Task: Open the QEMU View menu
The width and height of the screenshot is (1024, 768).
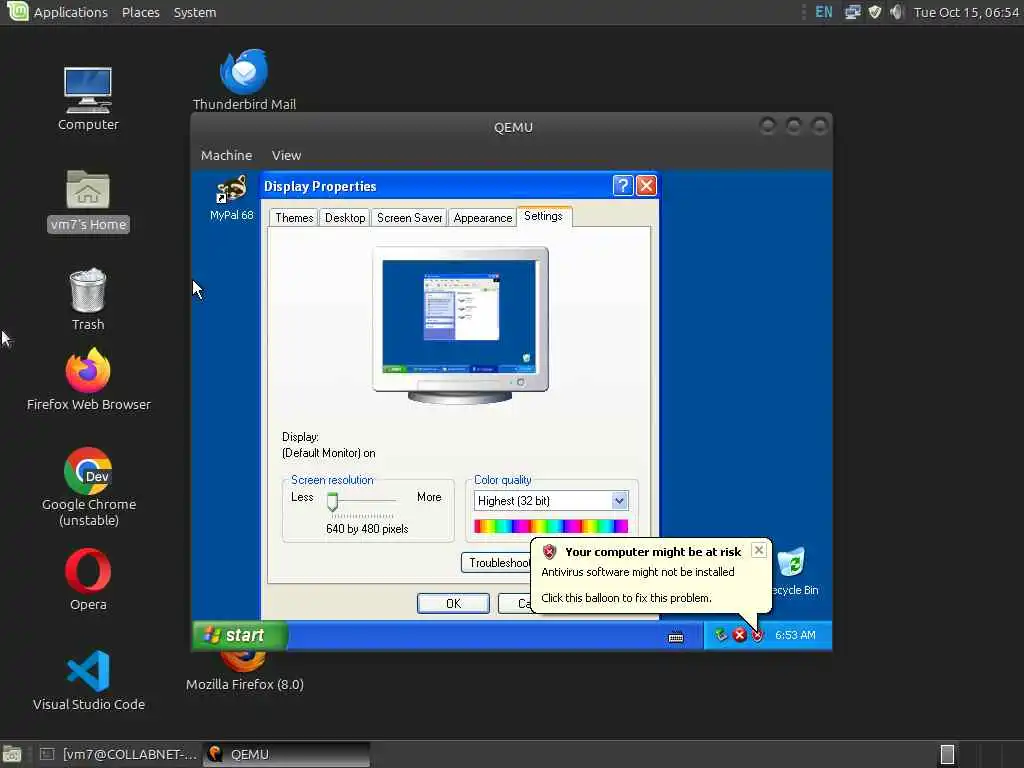Action: click(286, 155)
